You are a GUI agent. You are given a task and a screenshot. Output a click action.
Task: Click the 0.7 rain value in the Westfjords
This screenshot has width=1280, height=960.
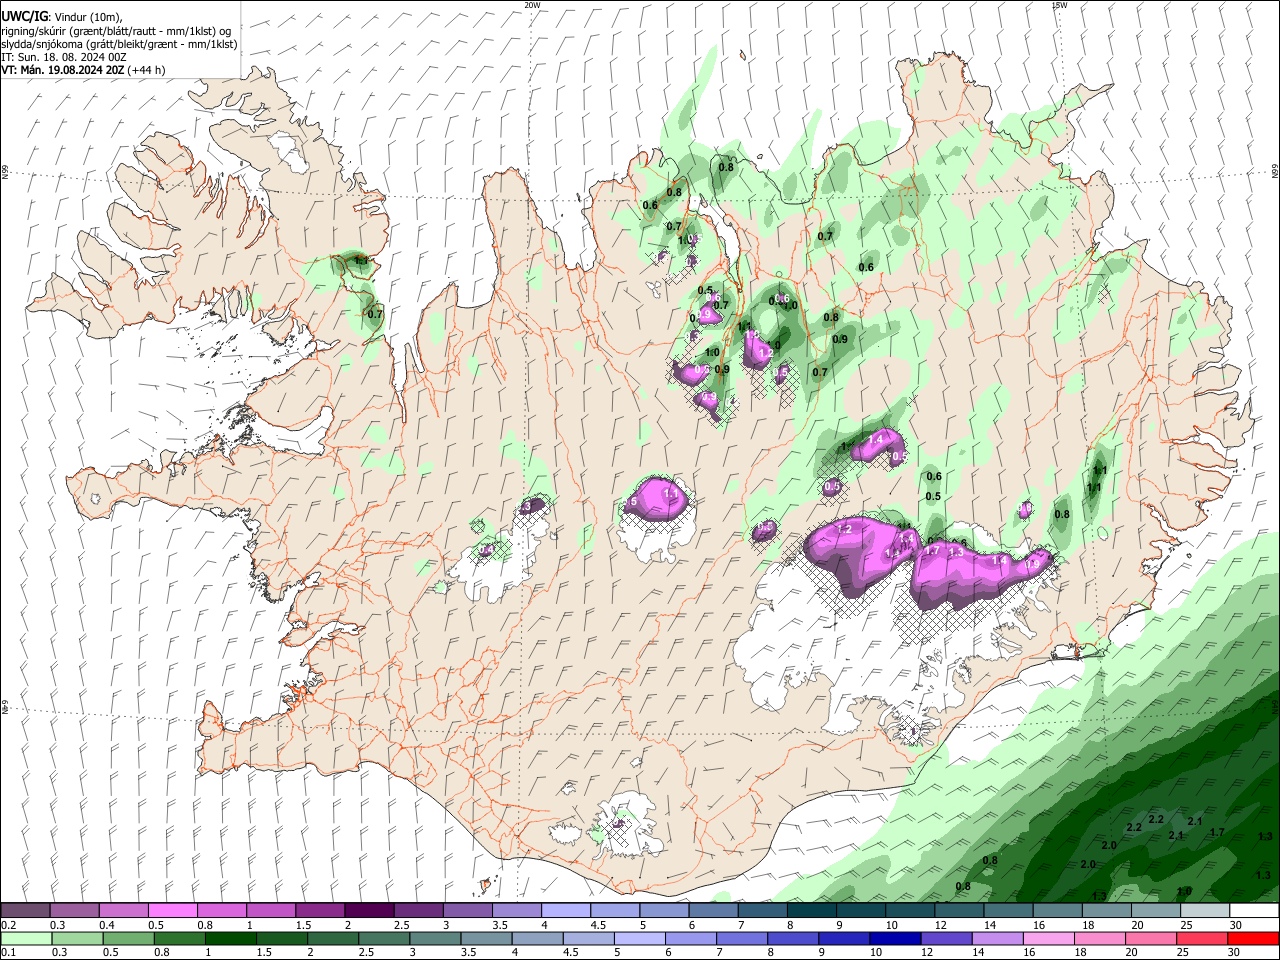coord(375,314)
